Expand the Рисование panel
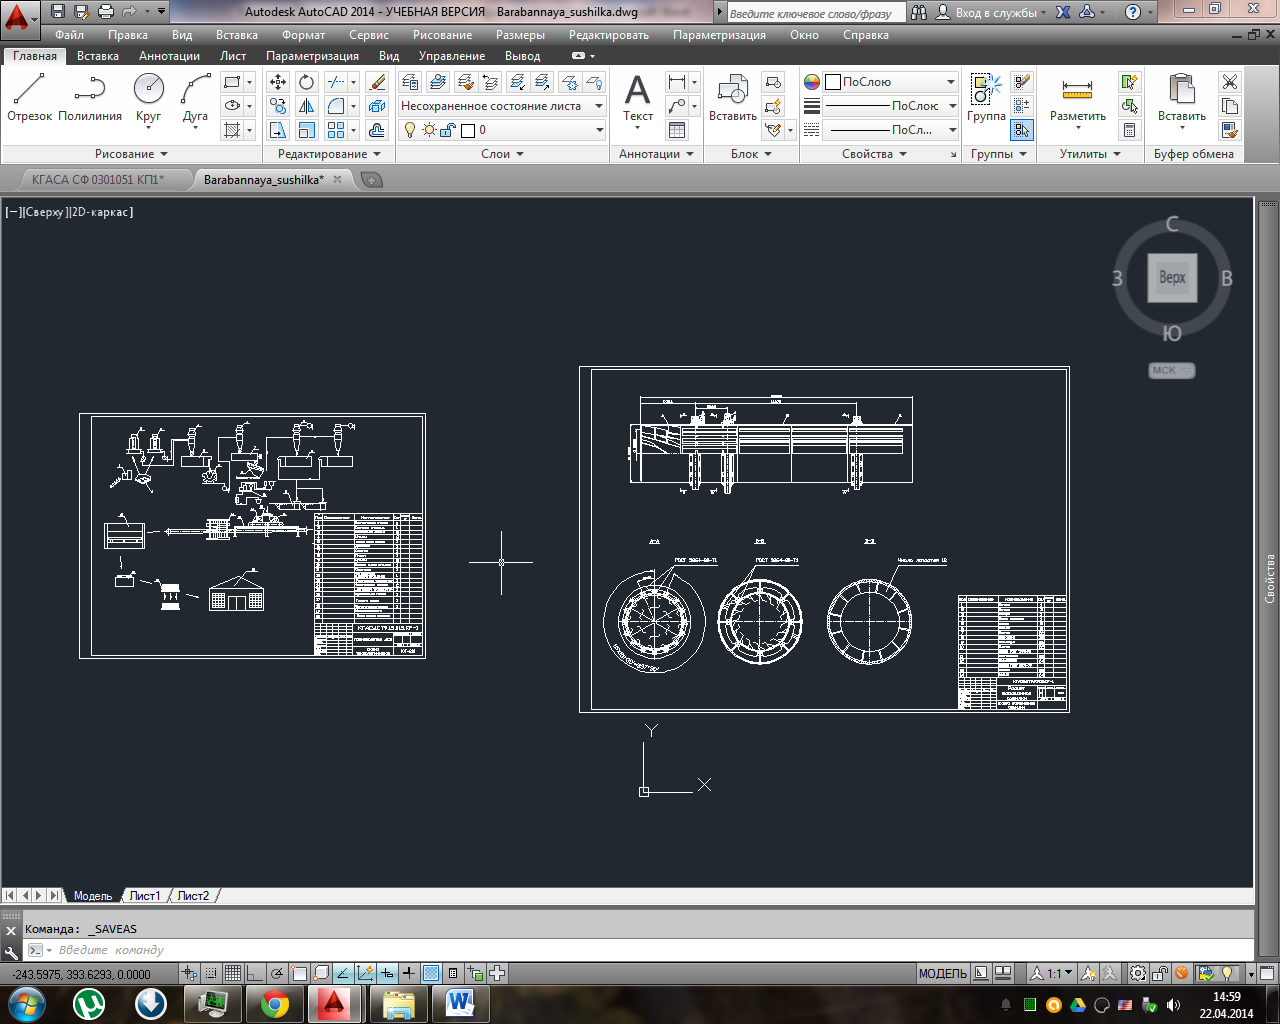This screenshot has width=1280, height=1024. coord(132,154)
